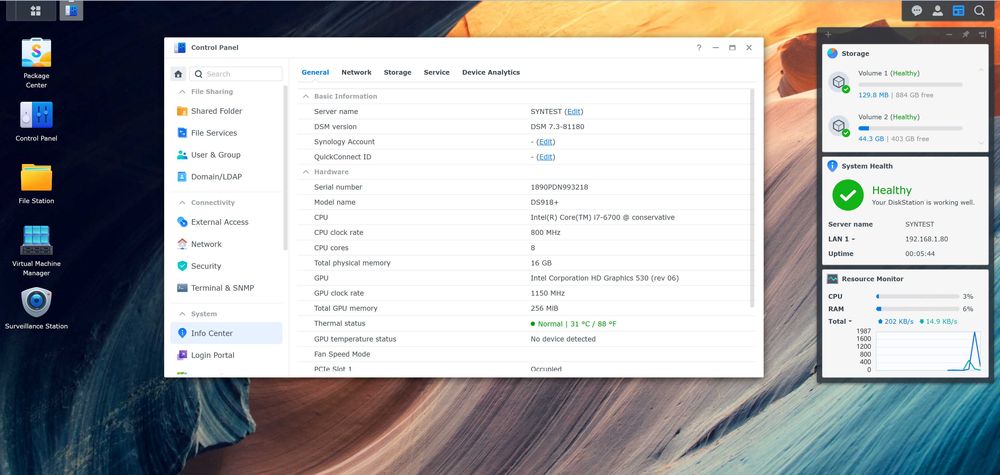1000x475 pixels.
Task: Switch to the Network tab
Action: click(357, 73)
